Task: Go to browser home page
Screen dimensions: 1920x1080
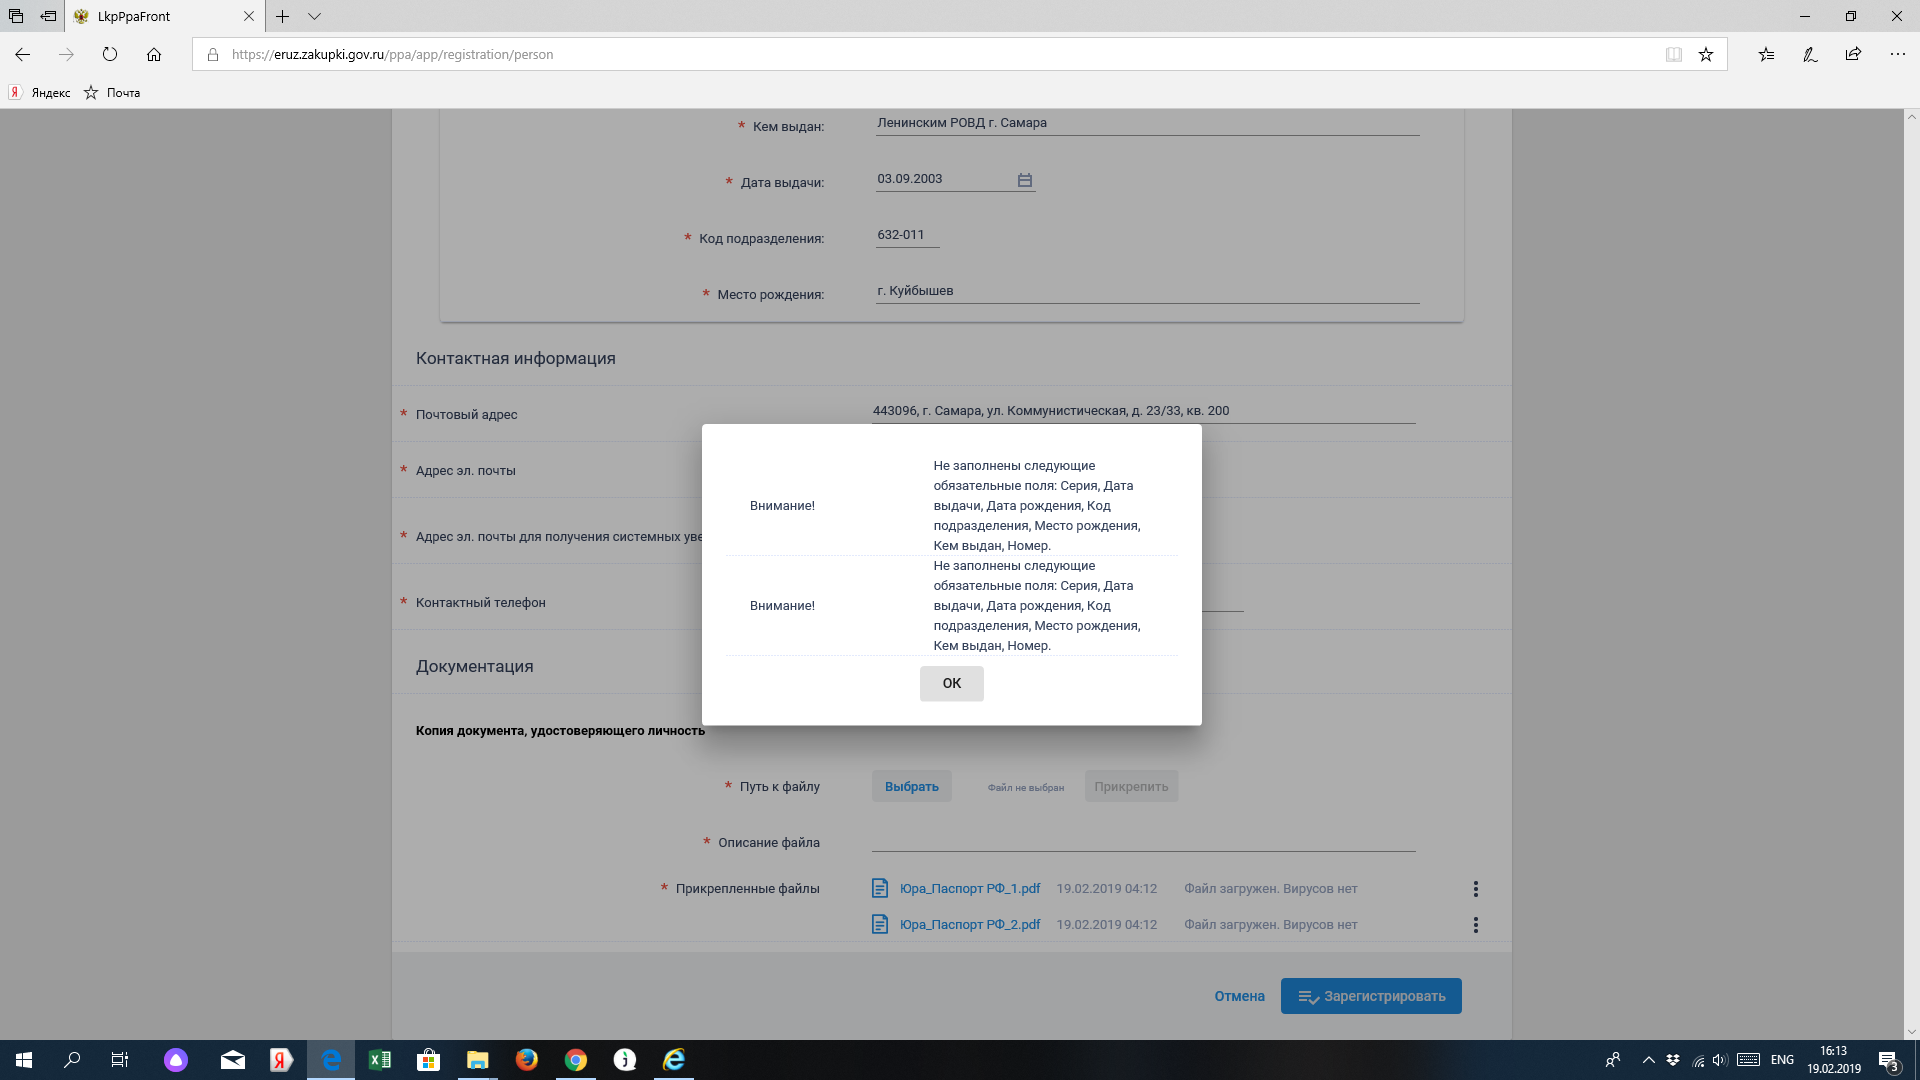Action: (x=154, y=55)
